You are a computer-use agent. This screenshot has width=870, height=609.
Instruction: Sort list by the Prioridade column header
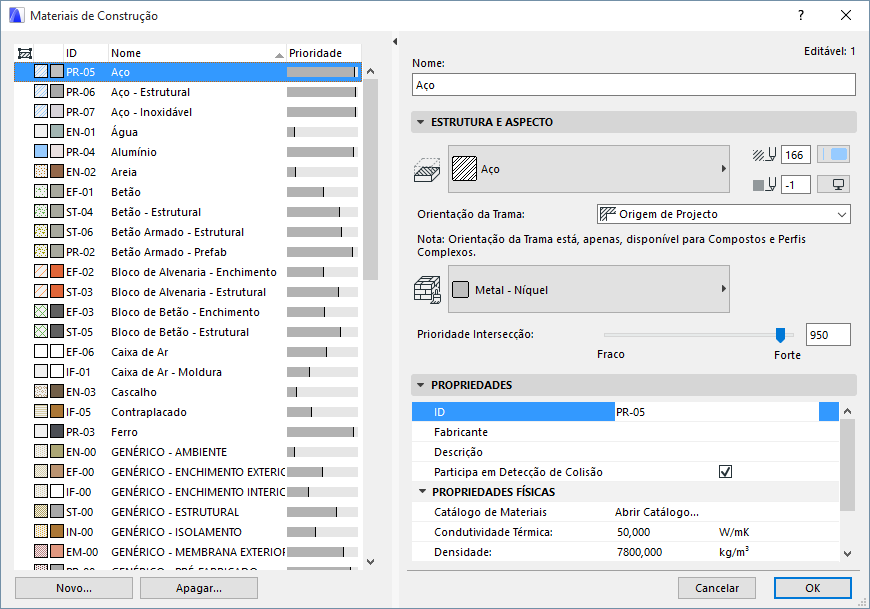click(324, 53)
